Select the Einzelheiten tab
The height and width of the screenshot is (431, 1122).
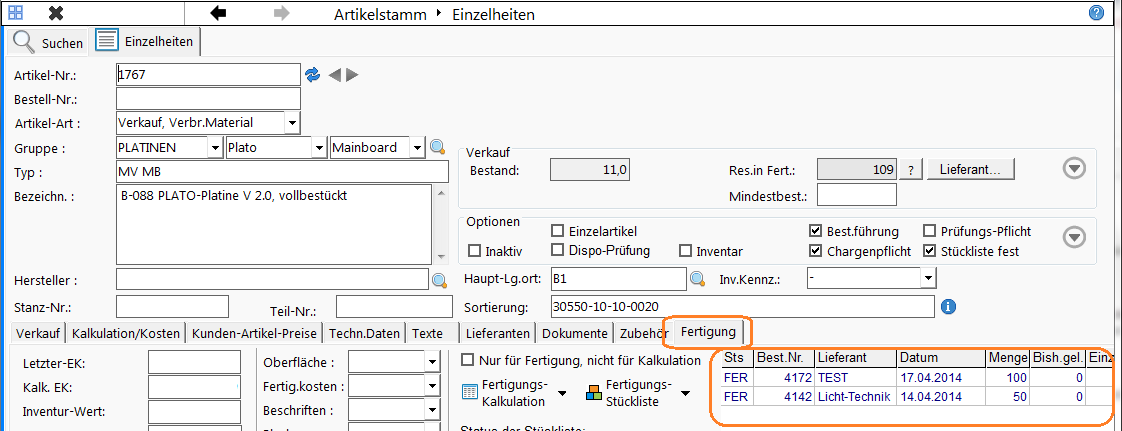pyautogui.click(x=146, y=42)
